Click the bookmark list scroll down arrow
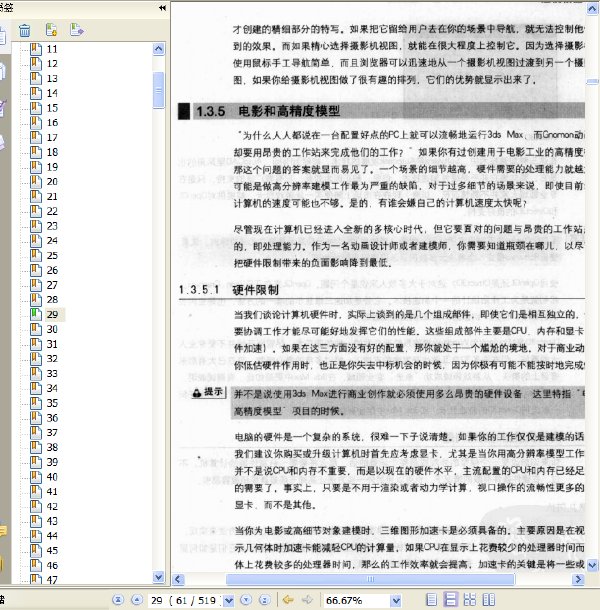 [x=158, y=577]
